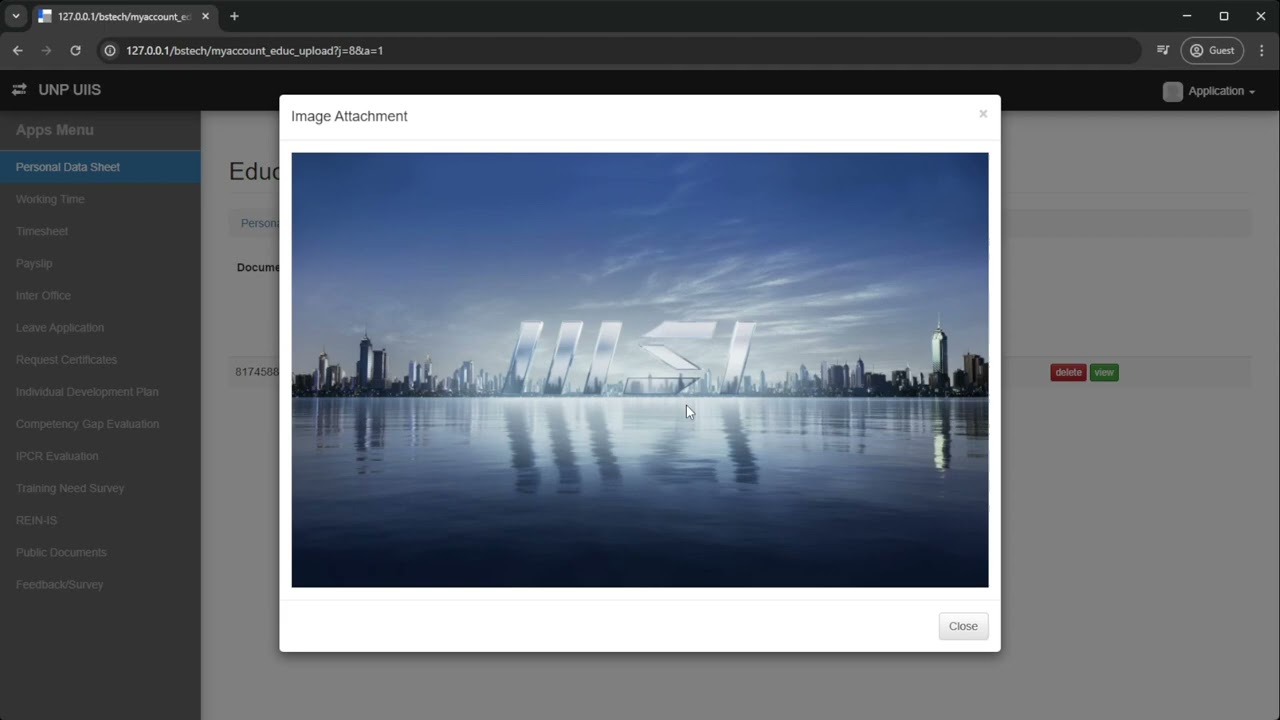Screen dimensions: 1280x720
Task: Open REIN-IS menu item
Action: click(x=100, y=520)
